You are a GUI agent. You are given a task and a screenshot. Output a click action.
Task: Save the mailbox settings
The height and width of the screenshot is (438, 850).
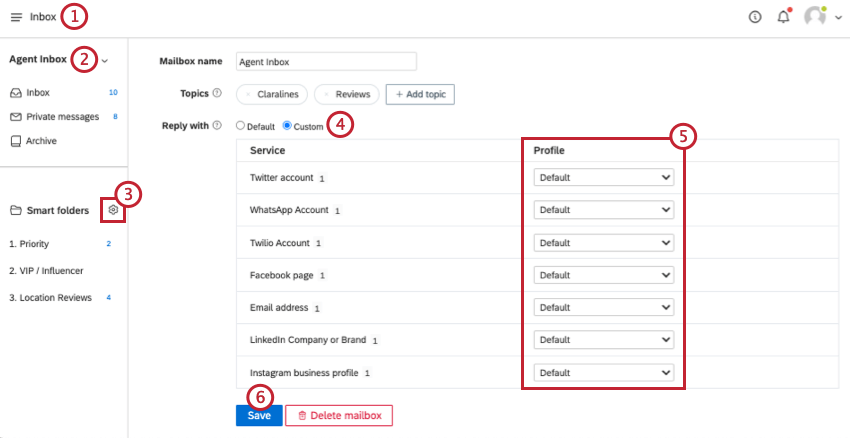259,415
